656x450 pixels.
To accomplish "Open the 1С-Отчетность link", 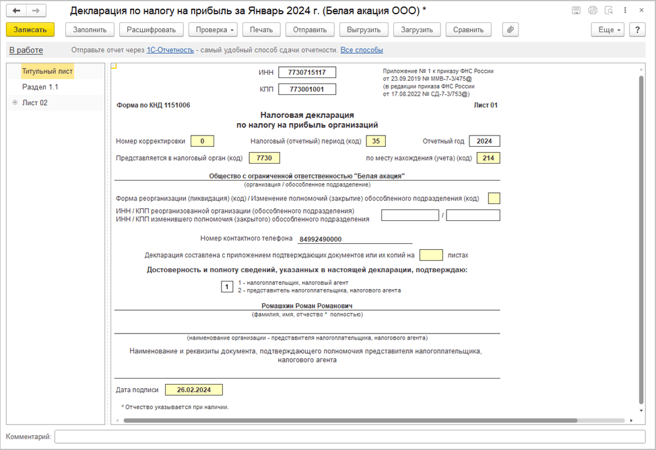I will (170, 50).
